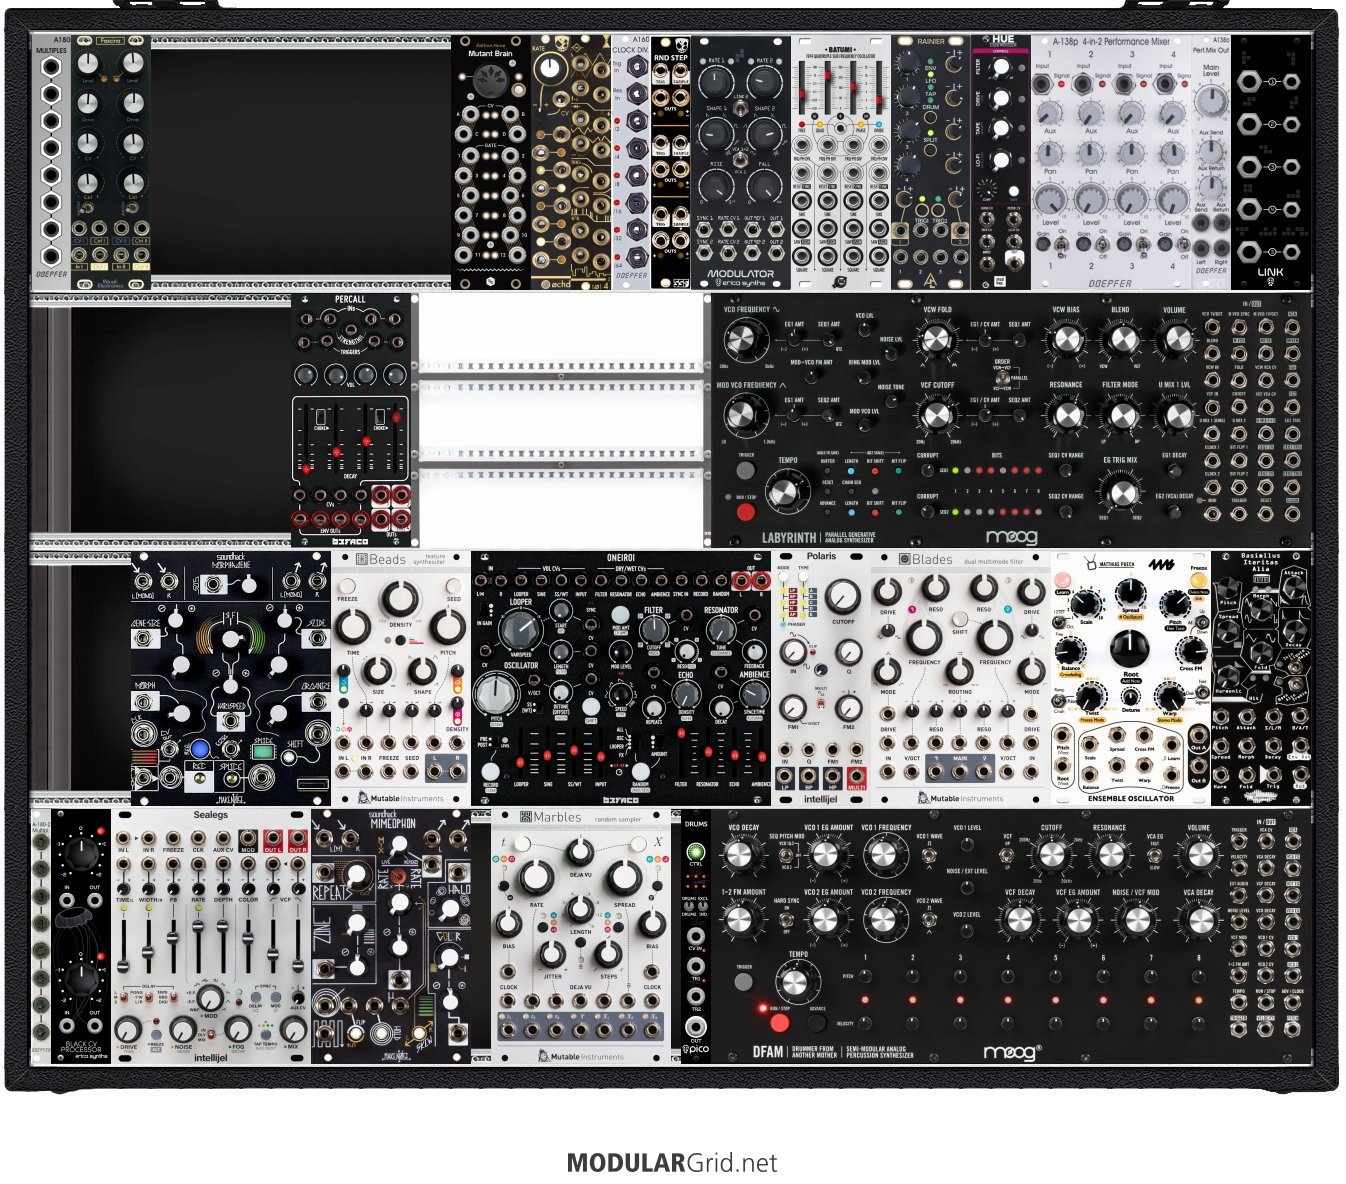Click the DFAM Volume knob
The image size is (1346, 1184).
[x=1198, y=855]
